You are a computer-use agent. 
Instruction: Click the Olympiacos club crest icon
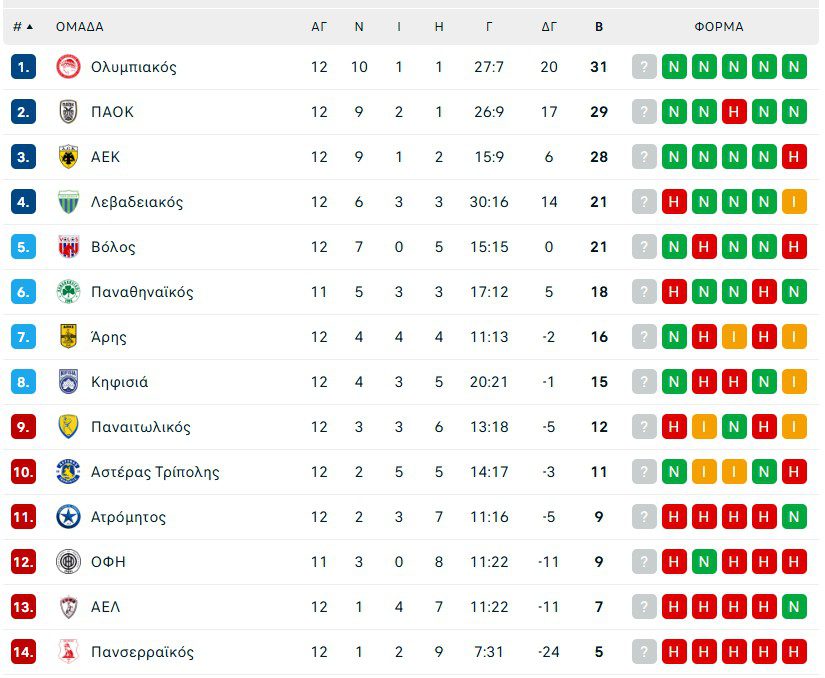(x=68, y=67)
